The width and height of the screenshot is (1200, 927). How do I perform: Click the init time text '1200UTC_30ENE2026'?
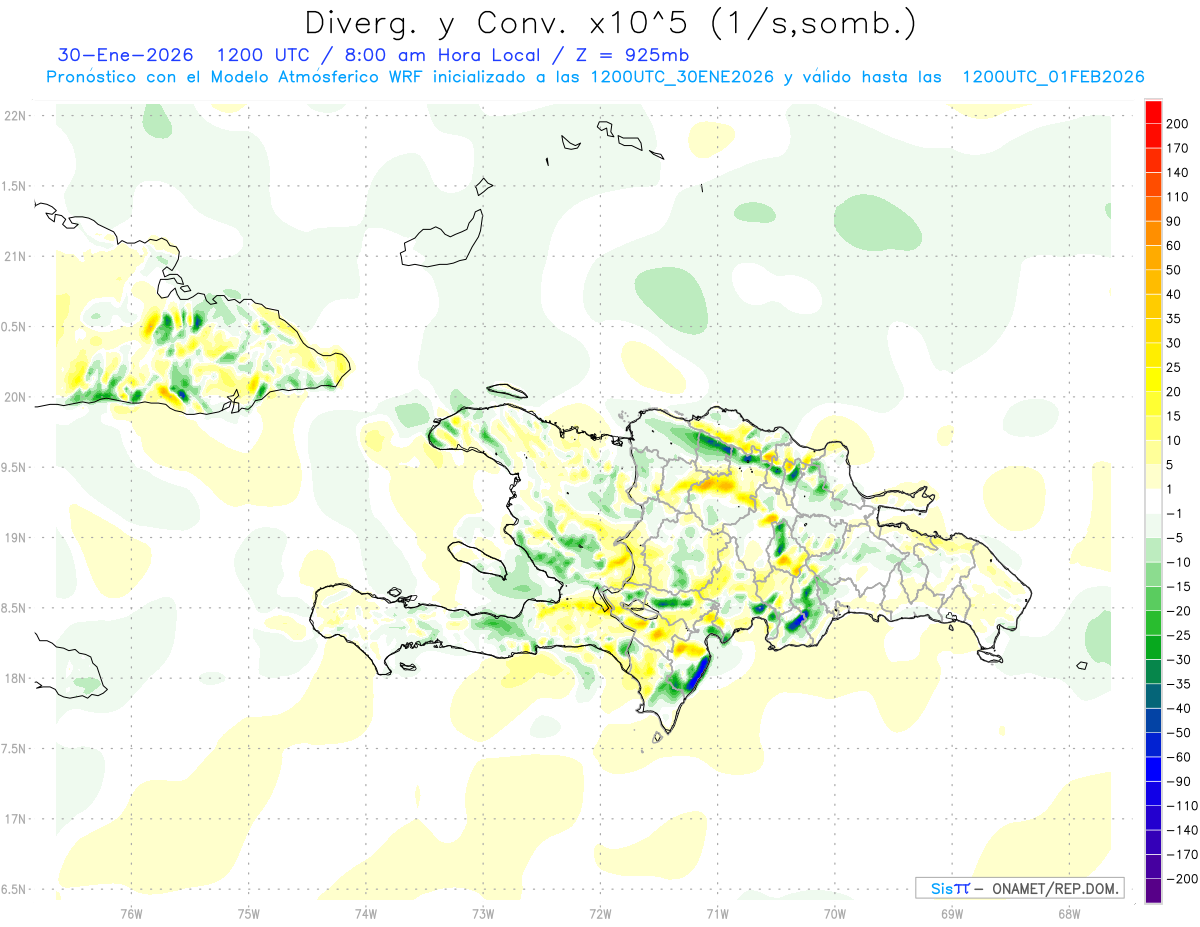682,77
